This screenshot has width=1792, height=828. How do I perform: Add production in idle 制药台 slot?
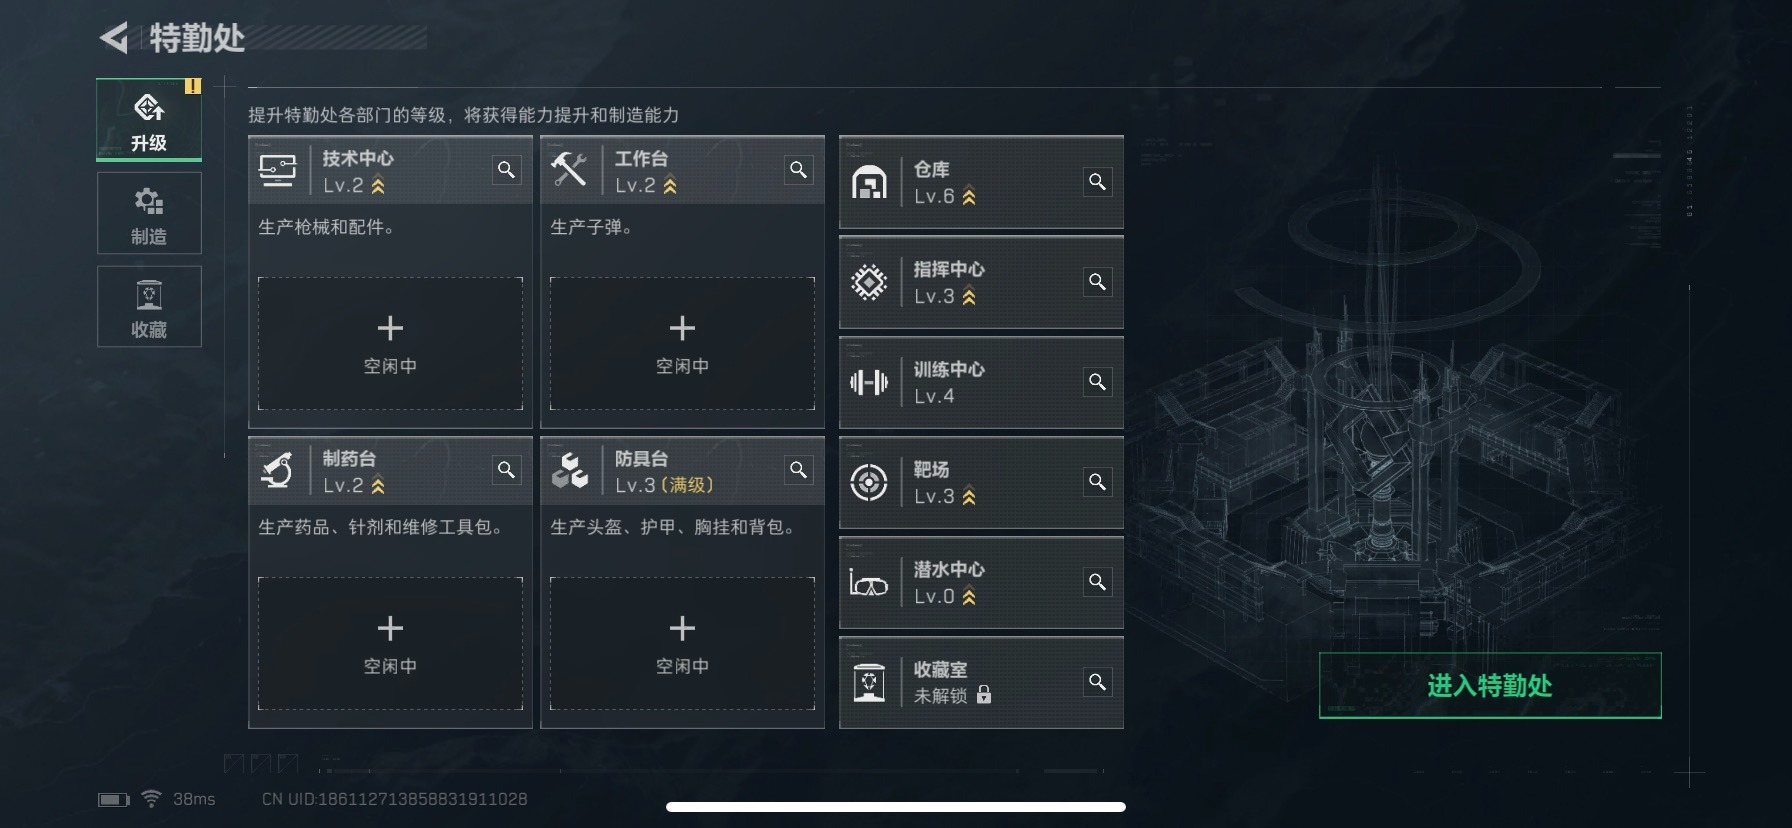[x=390, y=643]
